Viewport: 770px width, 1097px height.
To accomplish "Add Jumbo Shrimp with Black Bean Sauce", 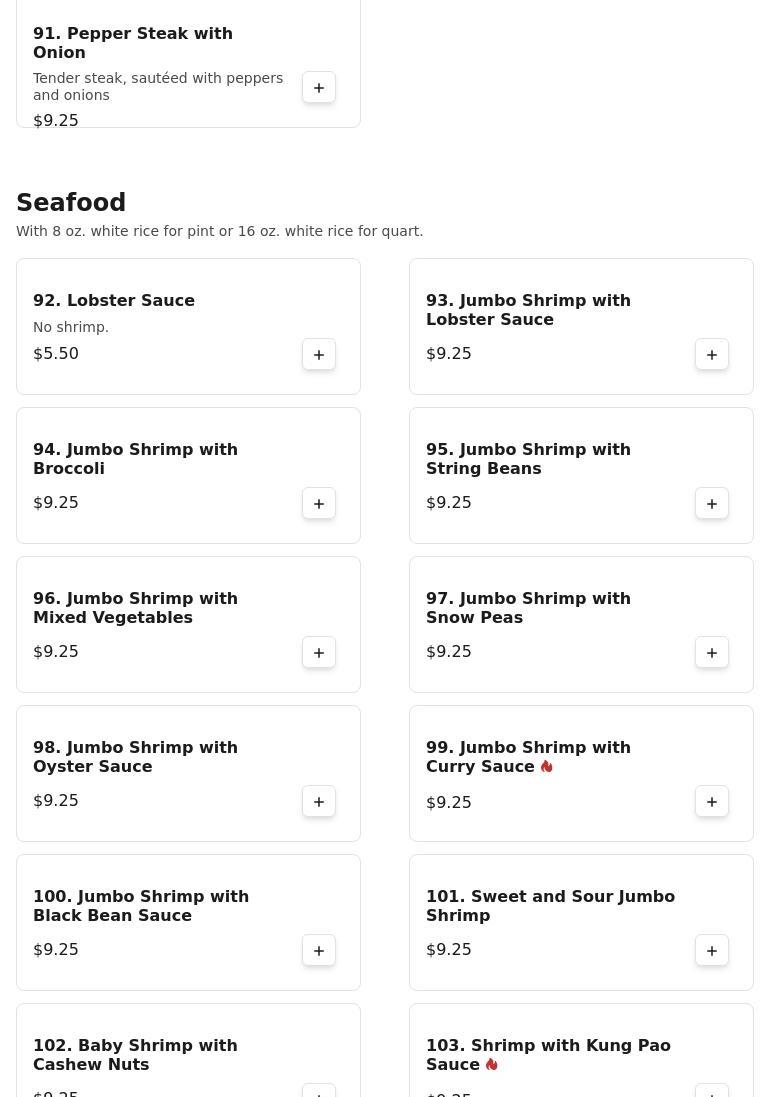I will (319, 951).
